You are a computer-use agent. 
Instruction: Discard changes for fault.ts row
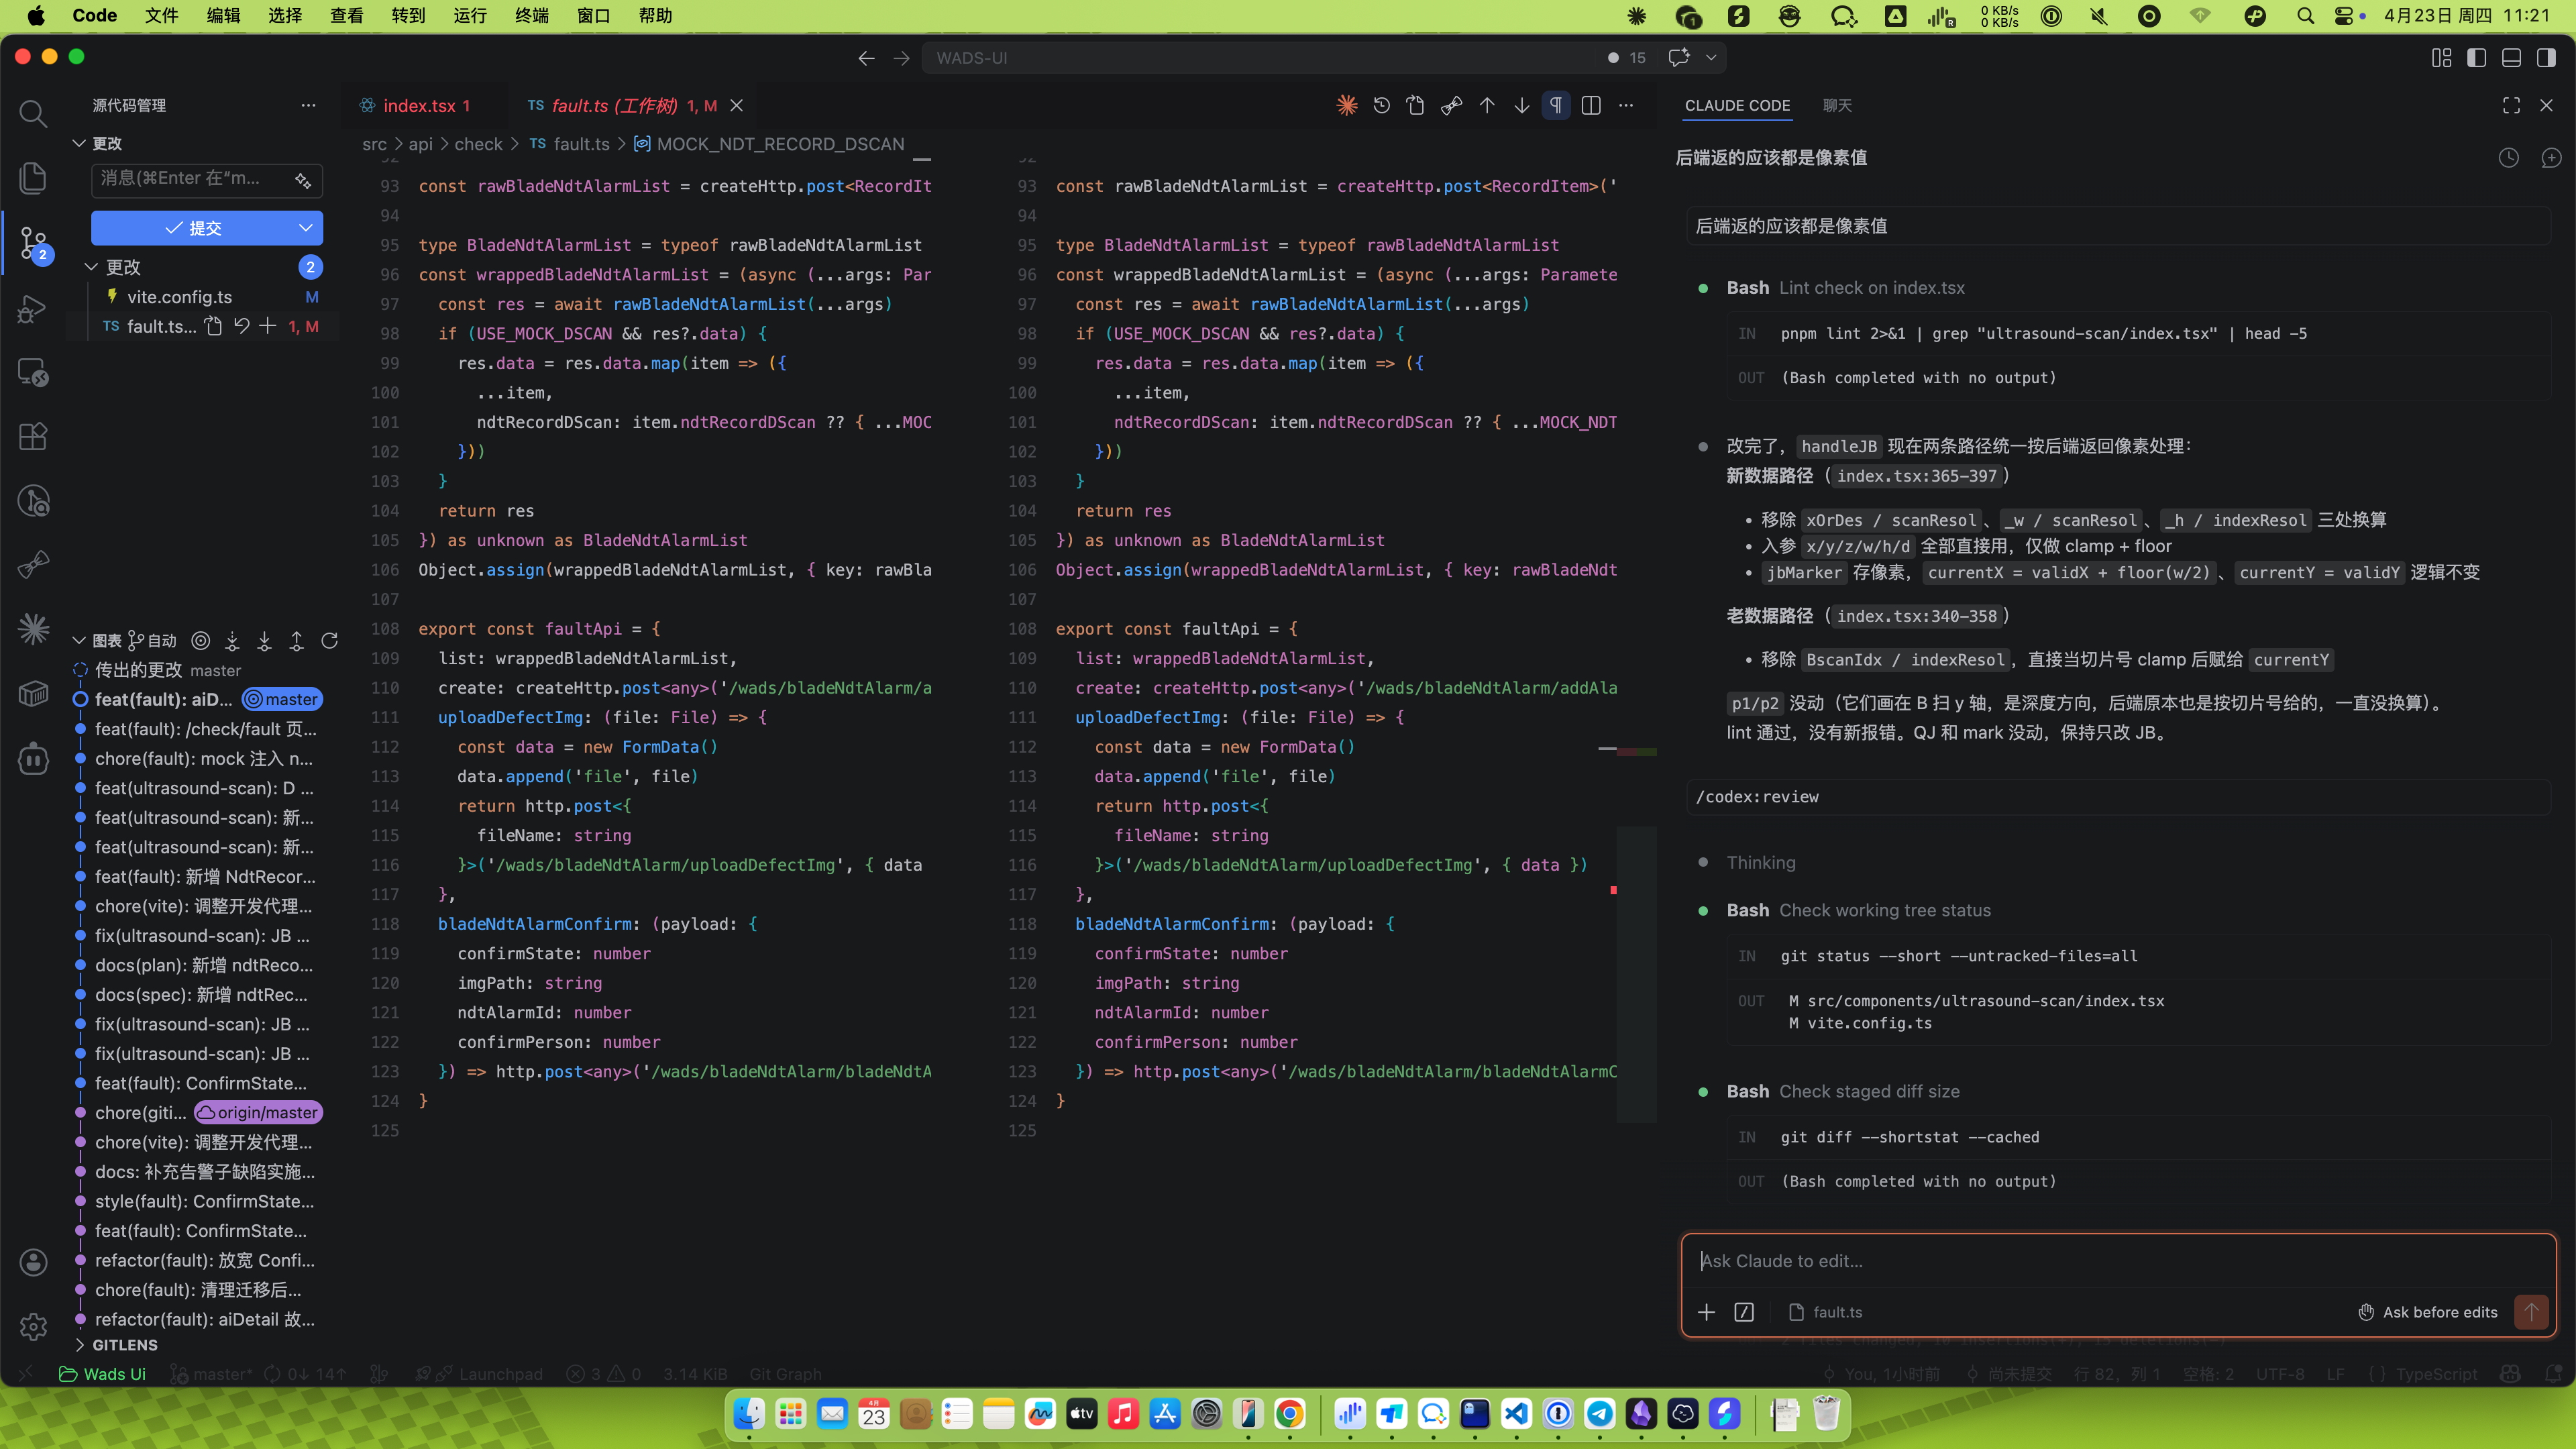point(241,326)
